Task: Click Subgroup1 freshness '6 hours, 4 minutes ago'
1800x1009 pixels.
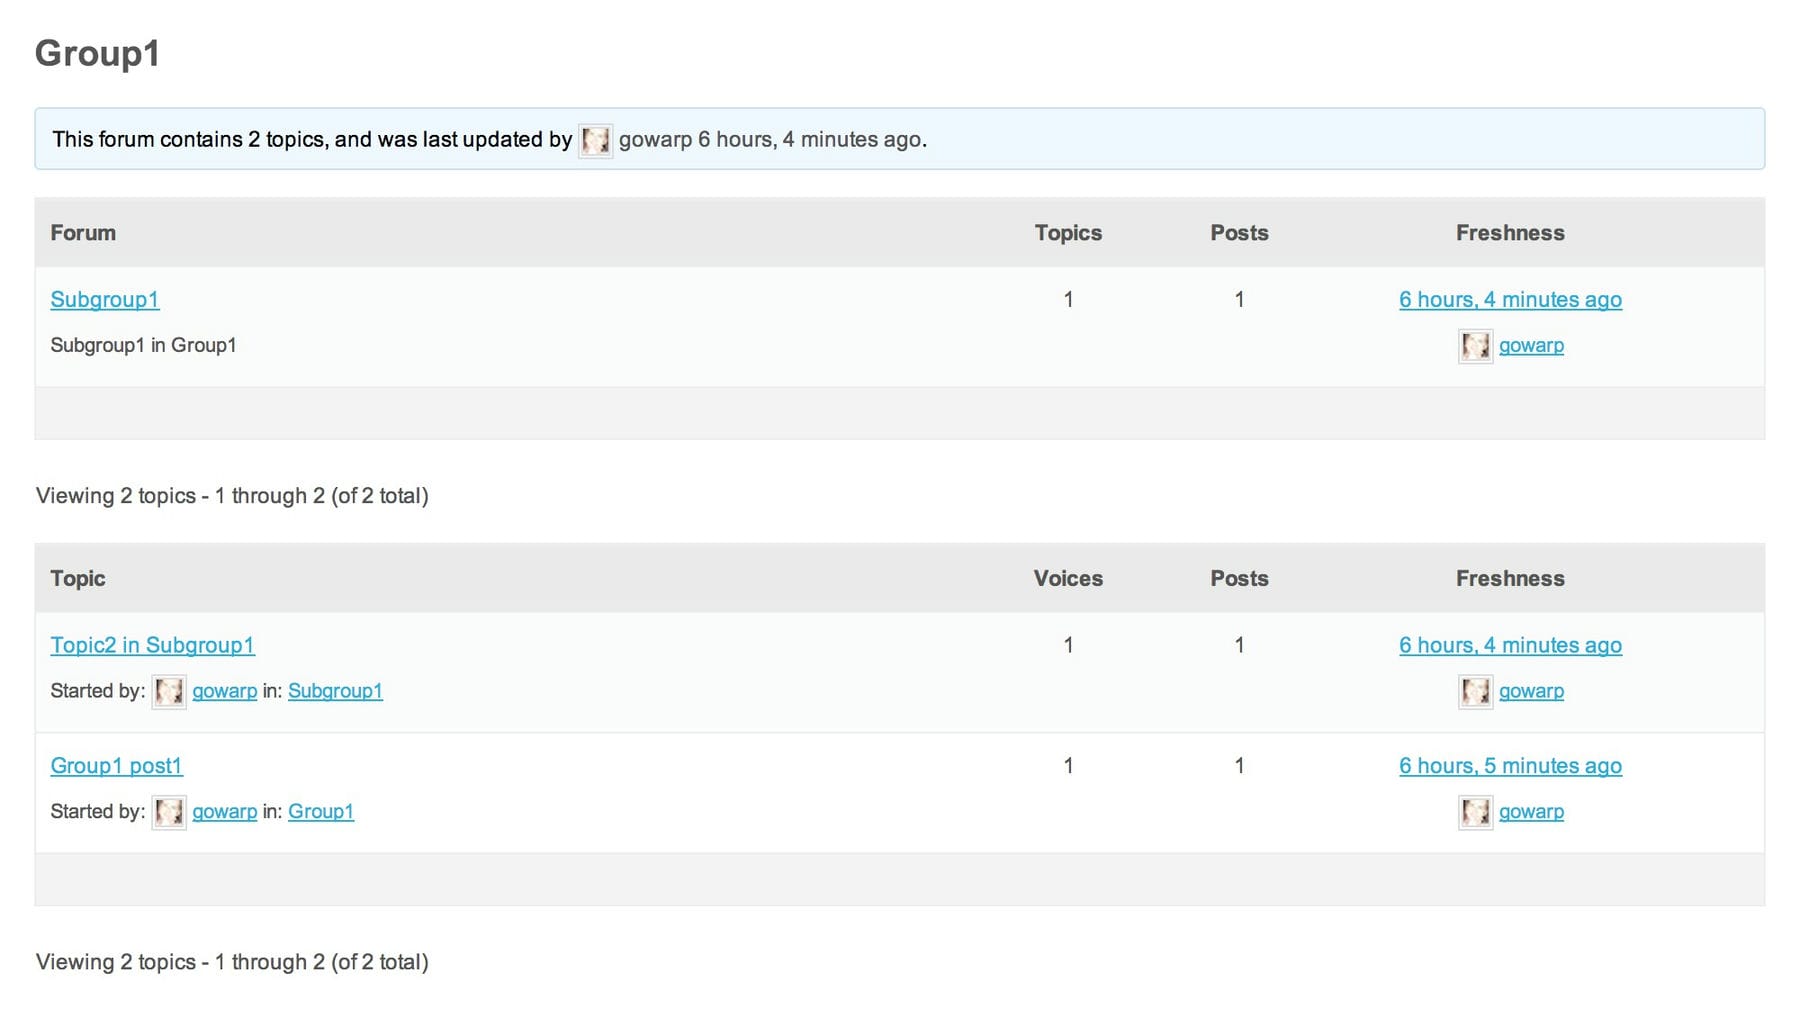Action: (1510, 300)
